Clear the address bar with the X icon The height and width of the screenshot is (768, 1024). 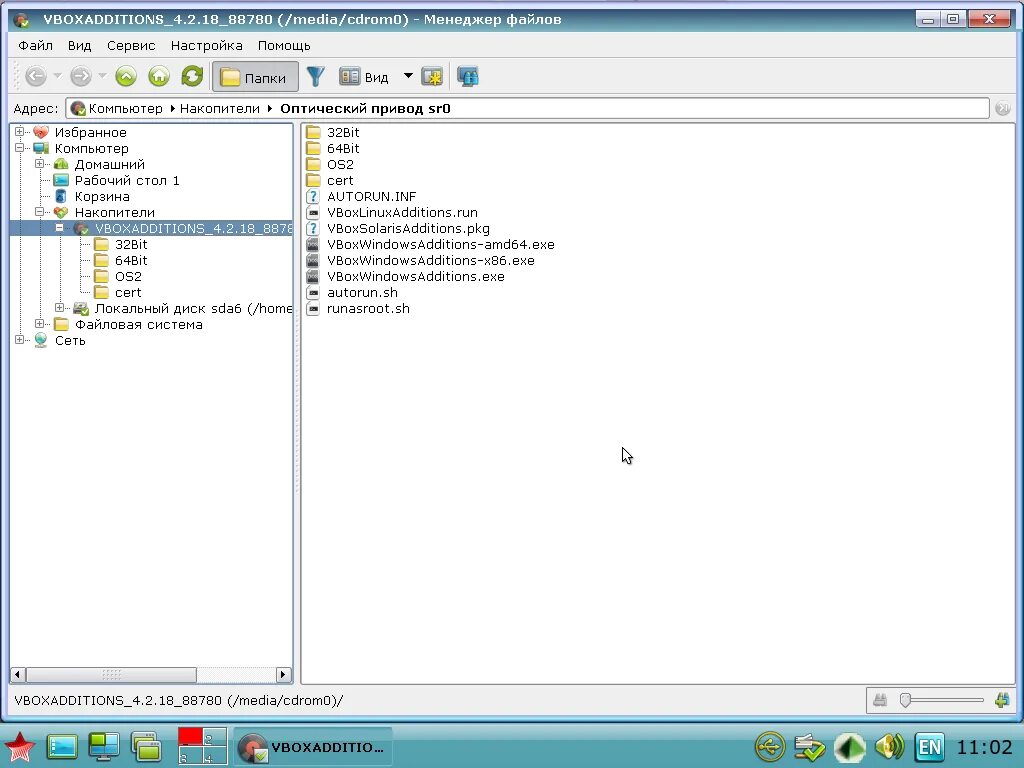[x=1003, y=108]
